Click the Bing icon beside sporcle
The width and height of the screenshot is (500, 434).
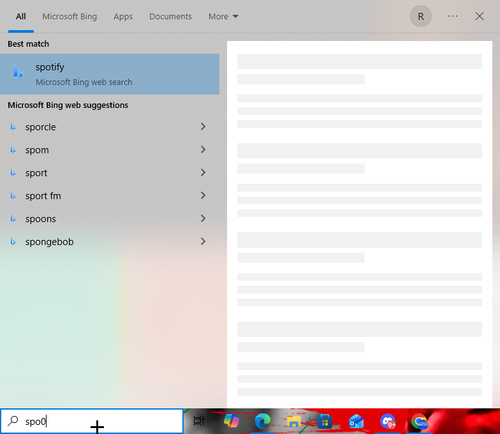click(13, 127)
